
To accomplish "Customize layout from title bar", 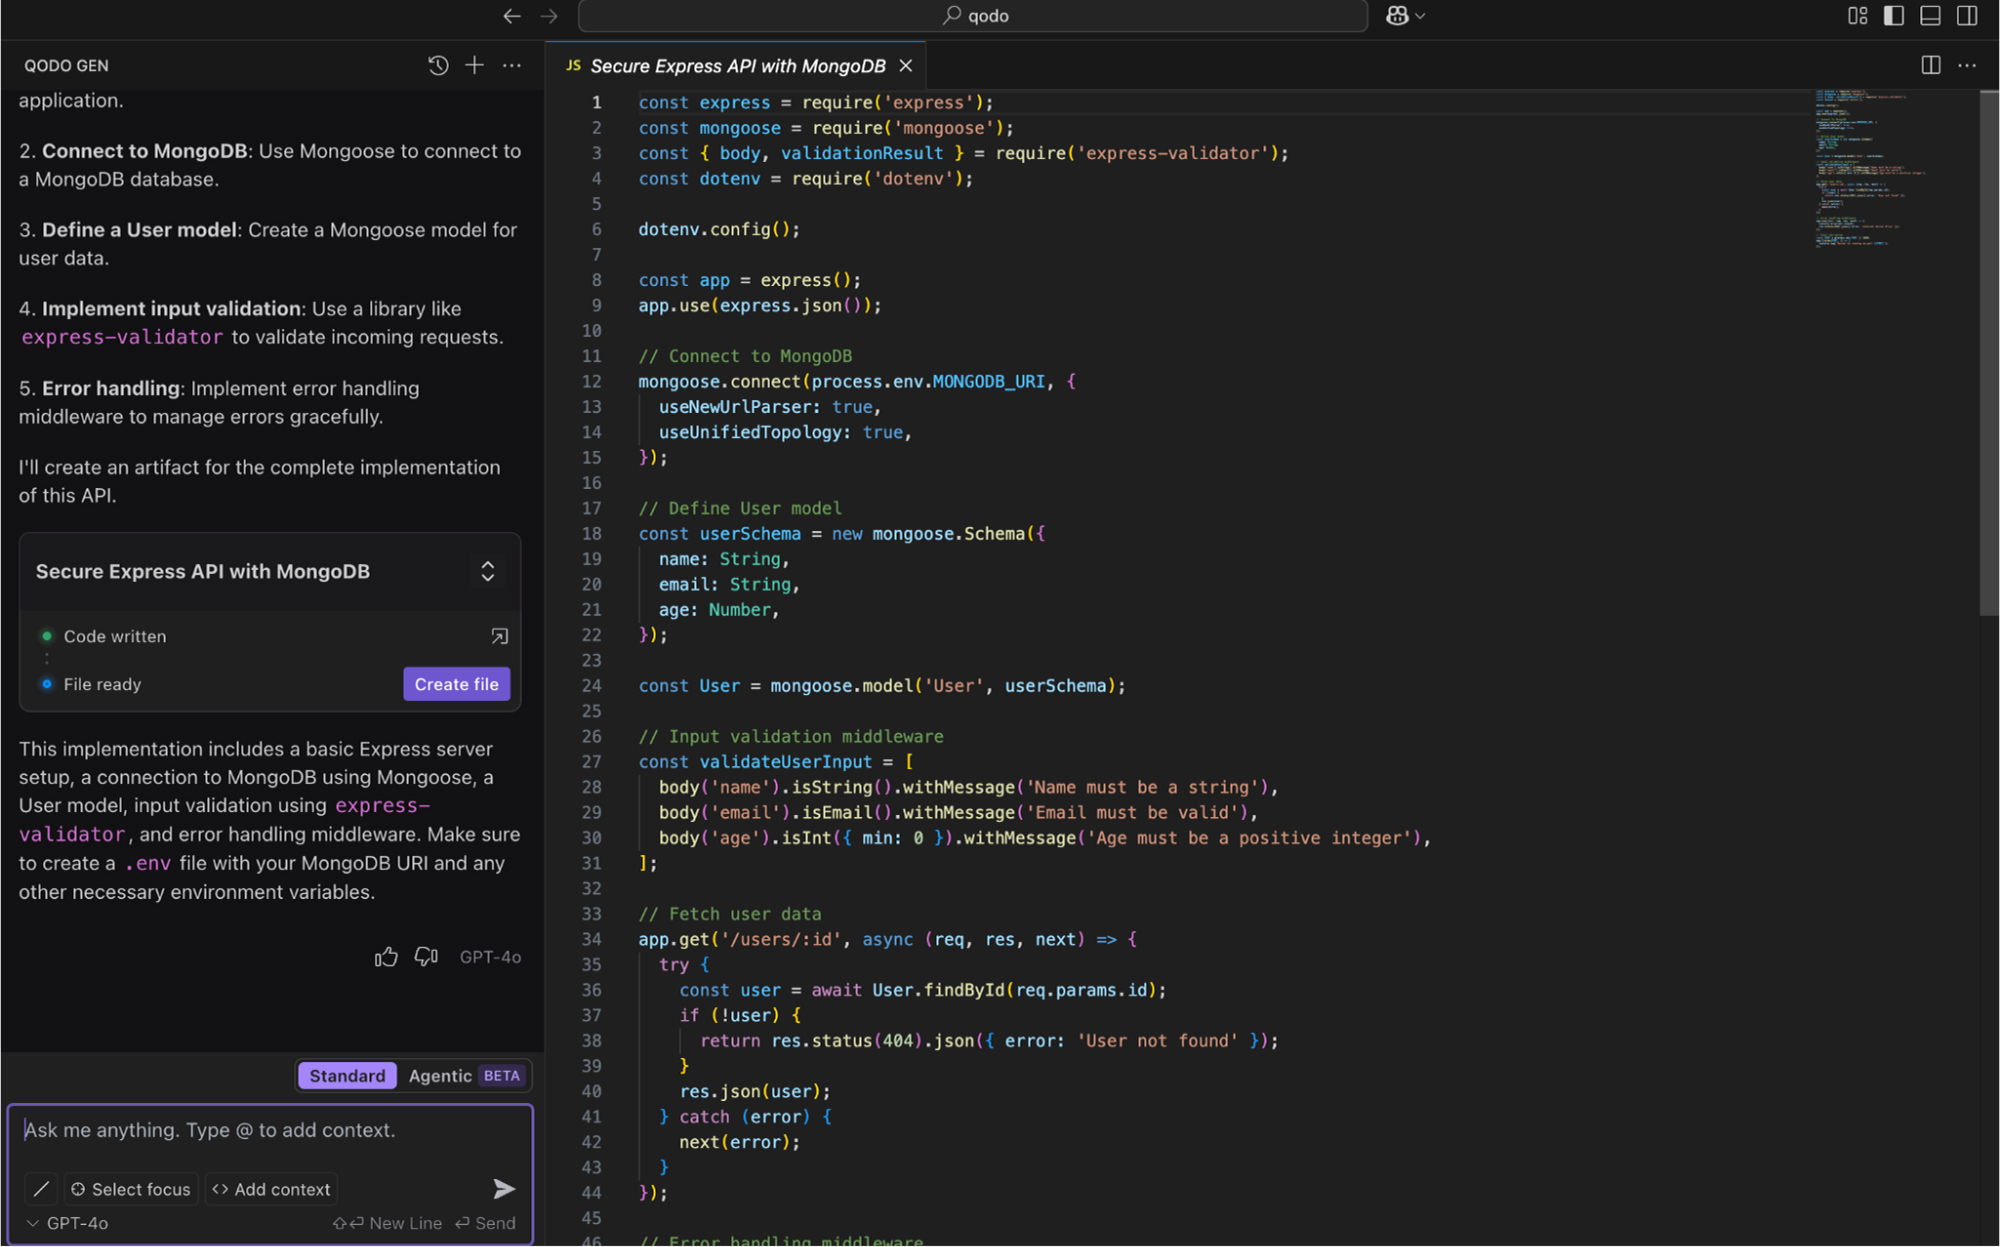I will point(1857,16).
